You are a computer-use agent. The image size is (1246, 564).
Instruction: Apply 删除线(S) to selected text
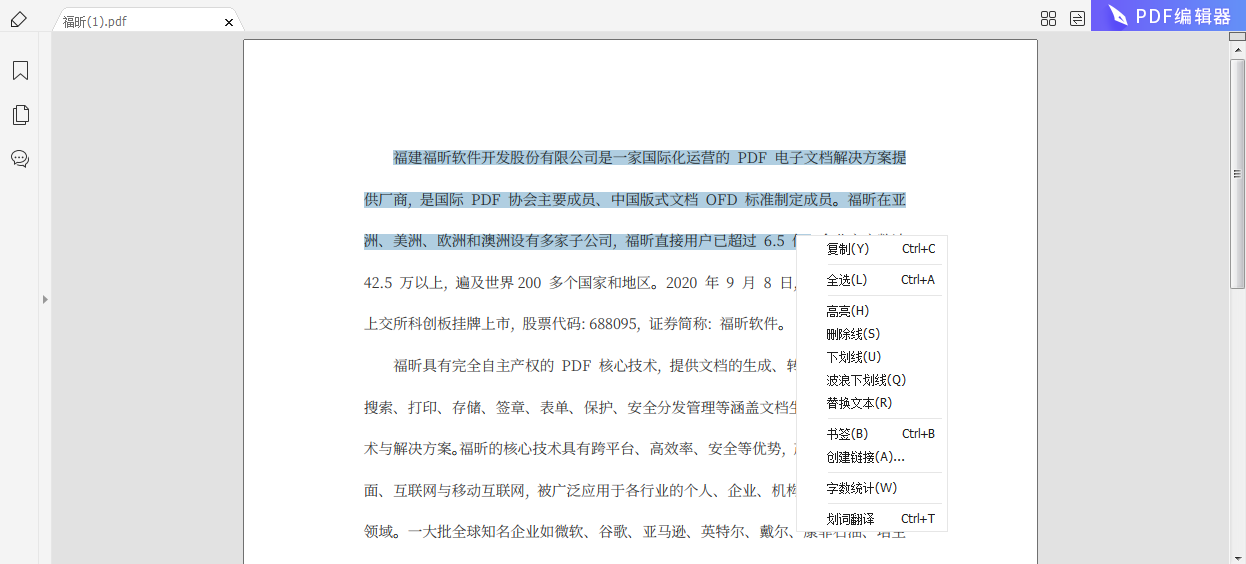[871, 334]
